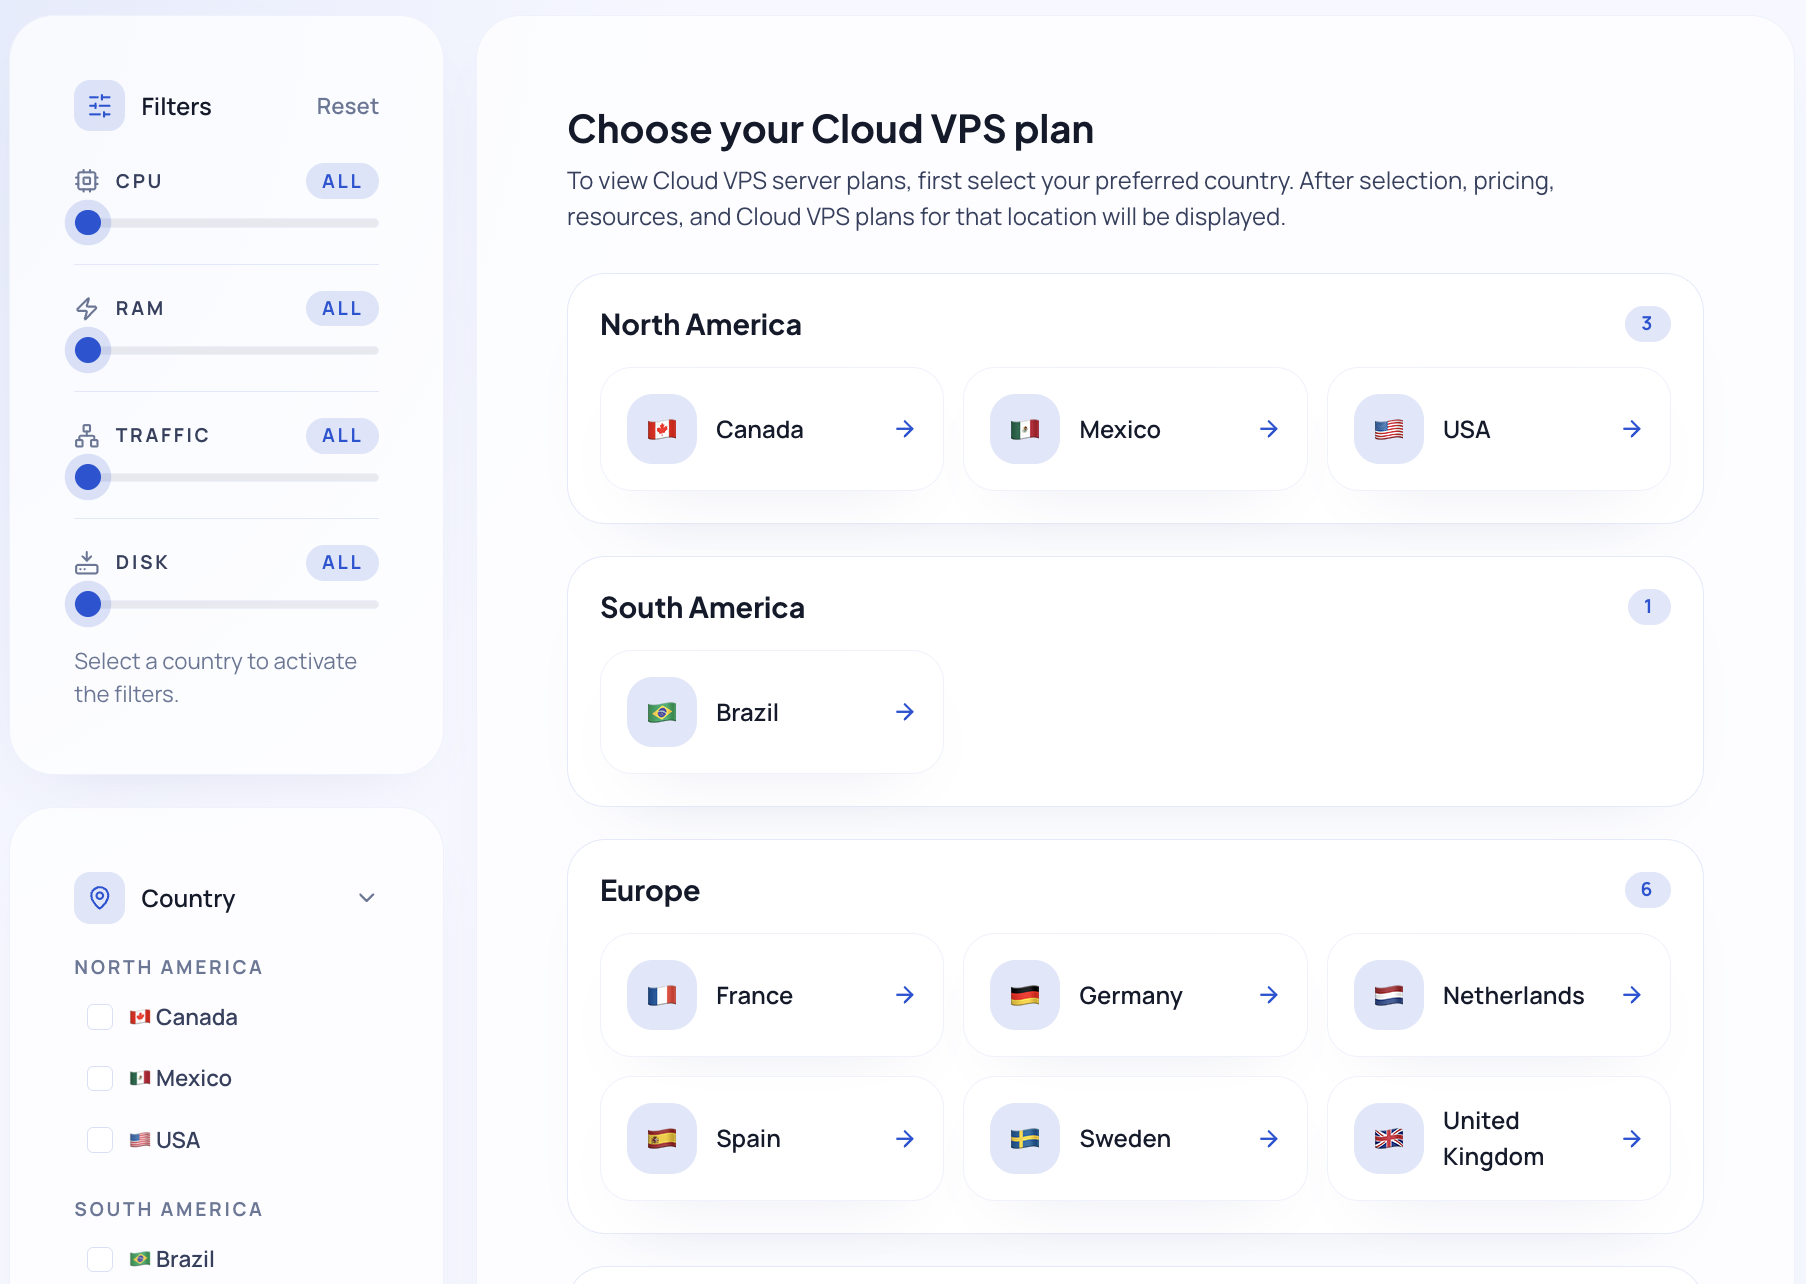Image resolution: width=1806 pixels, height=1284 pixels.
Task: Click the South America count badge 1
Action: pos(1648,606)
